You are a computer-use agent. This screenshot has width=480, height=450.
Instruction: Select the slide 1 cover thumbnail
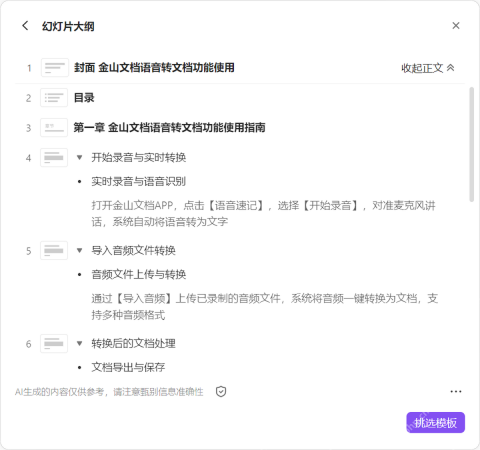point(55,68)
